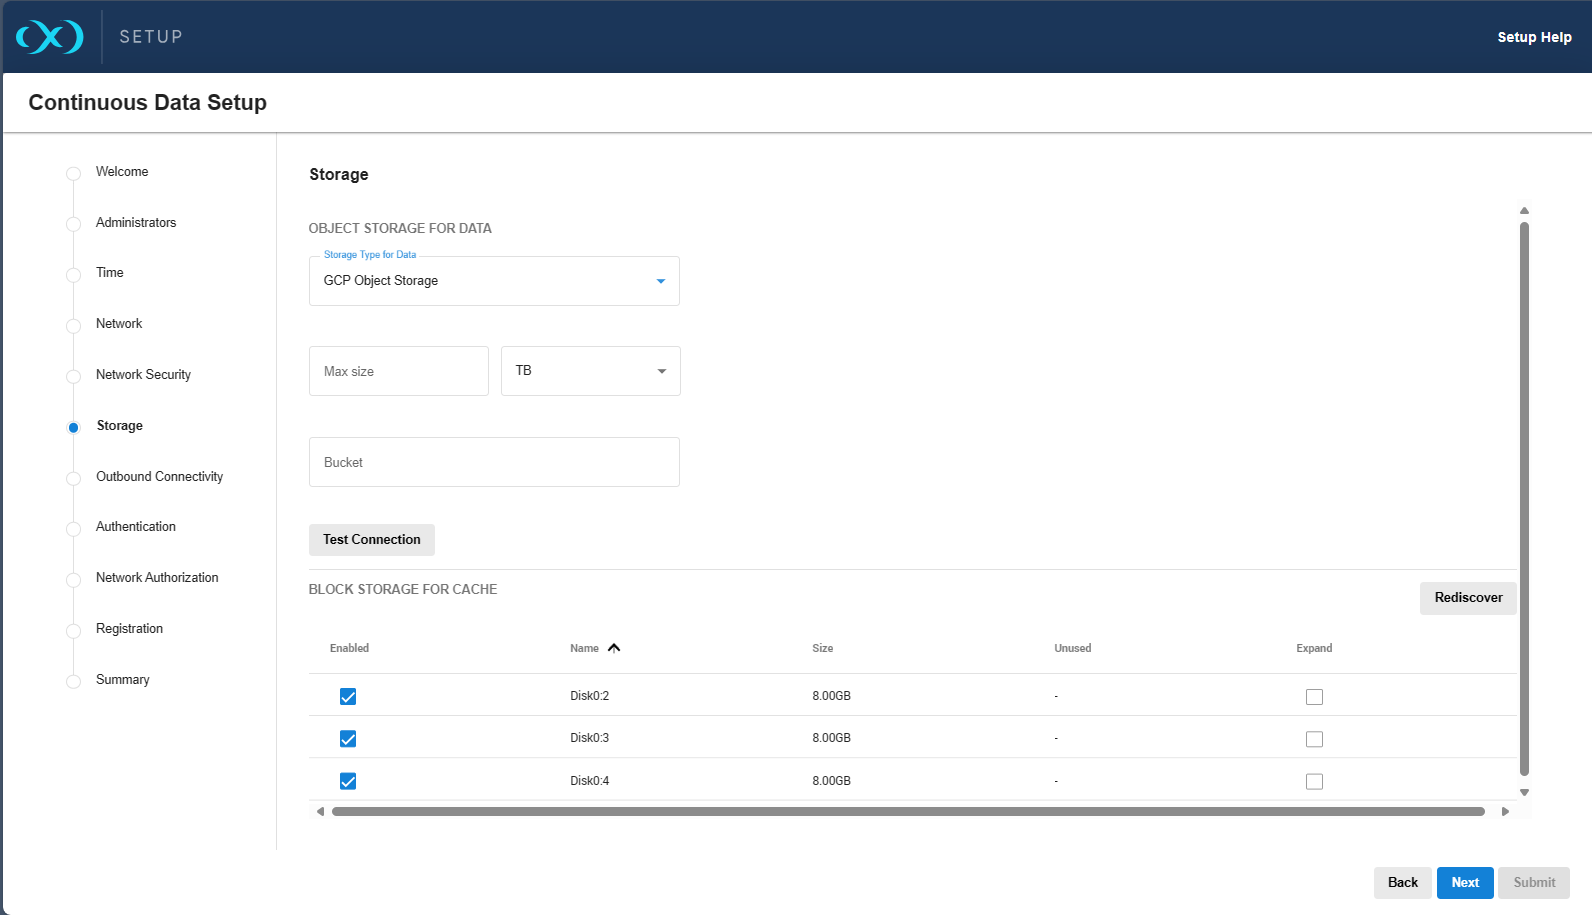Open the Setup Help link
This screenshot has height=915, width=1592.
tap(1533, 37)
